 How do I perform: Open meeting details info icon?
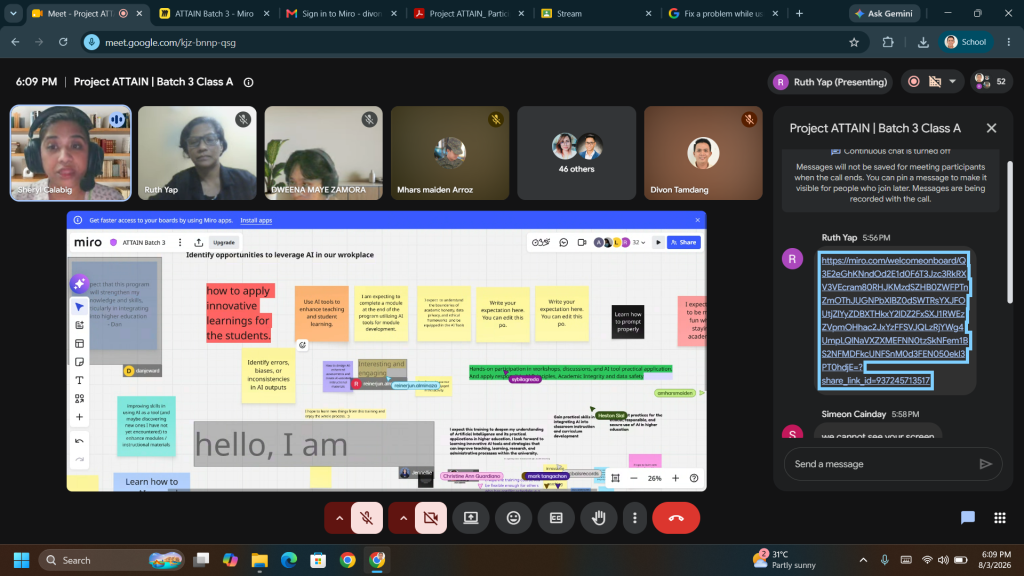248,82
